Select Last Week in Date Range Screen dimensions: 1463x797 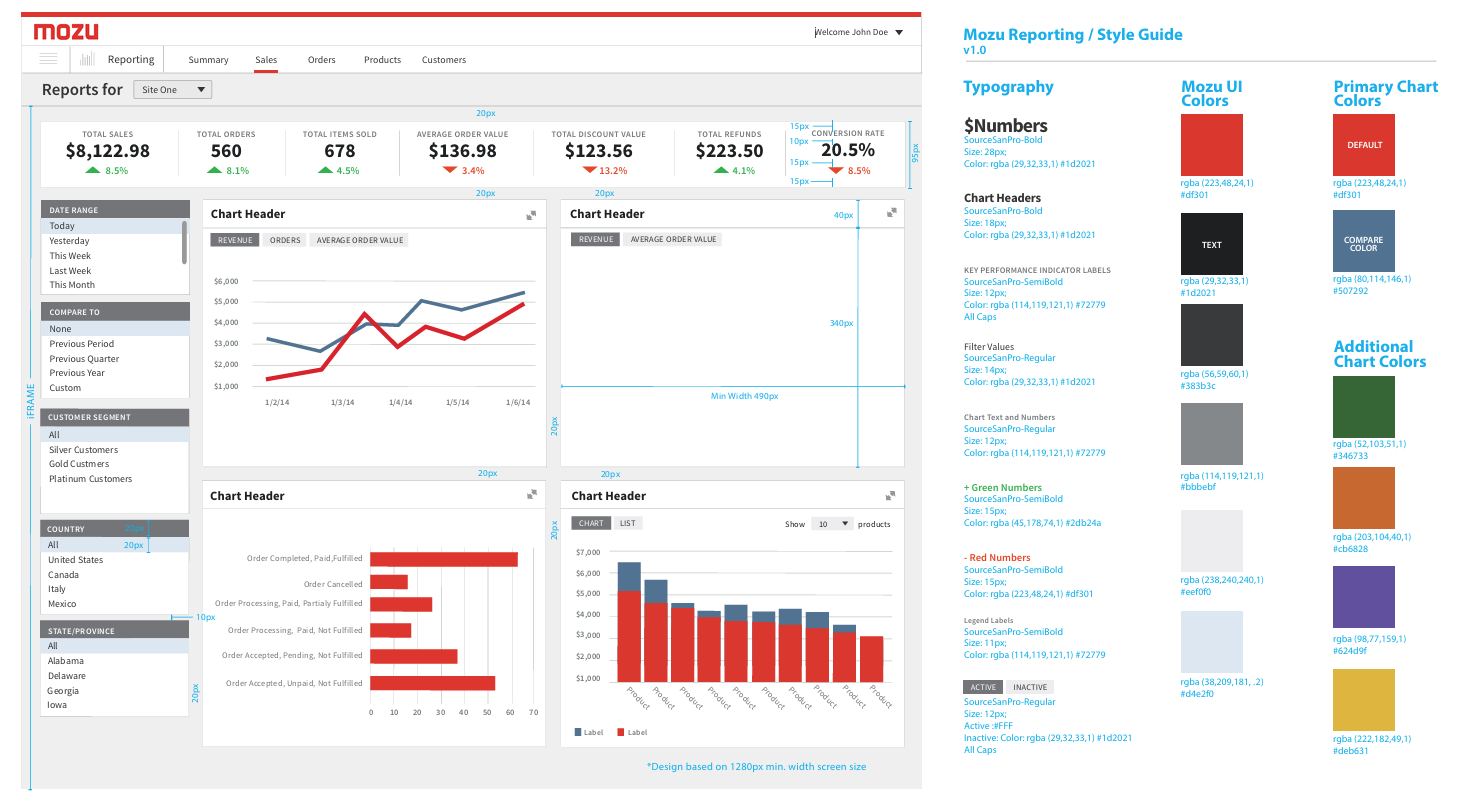coord(111,271)
